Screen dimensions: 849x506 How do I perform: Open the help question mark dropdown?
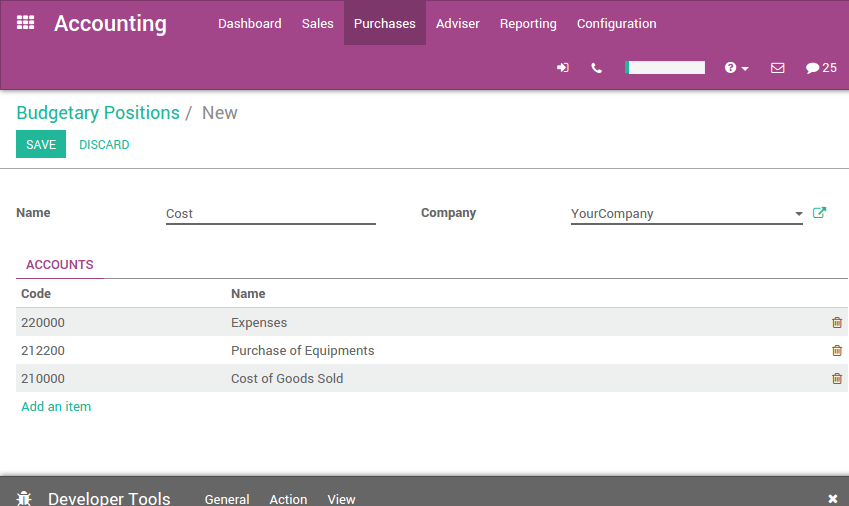click(736, 68)
